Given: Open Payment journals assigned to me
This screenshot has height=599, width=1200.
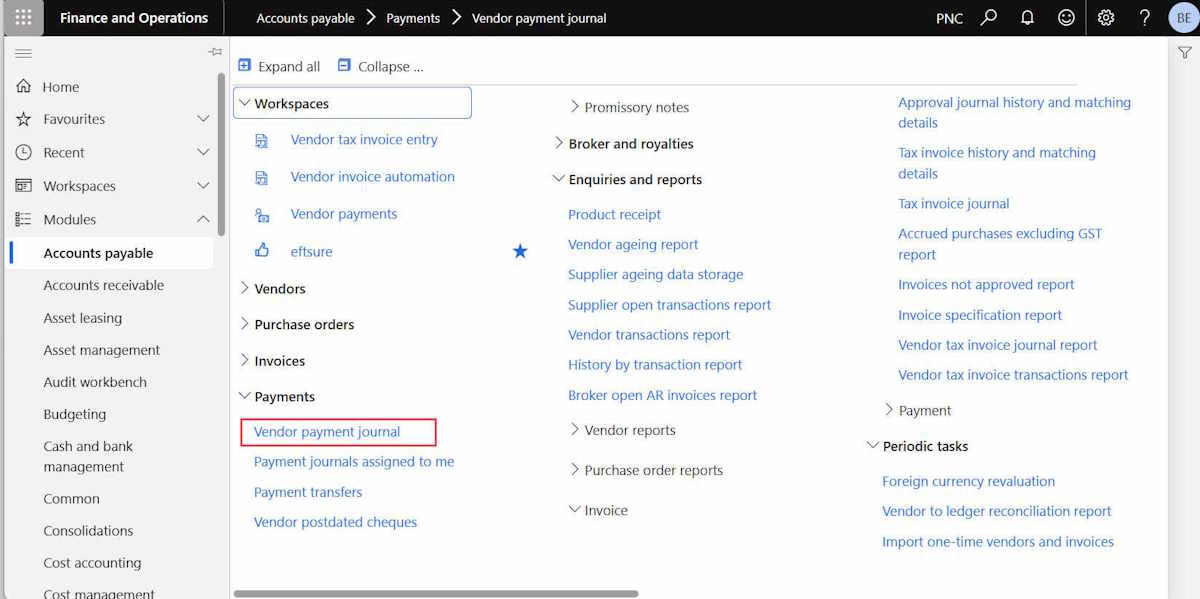Looking at the screenshot, I should point(354,462).
